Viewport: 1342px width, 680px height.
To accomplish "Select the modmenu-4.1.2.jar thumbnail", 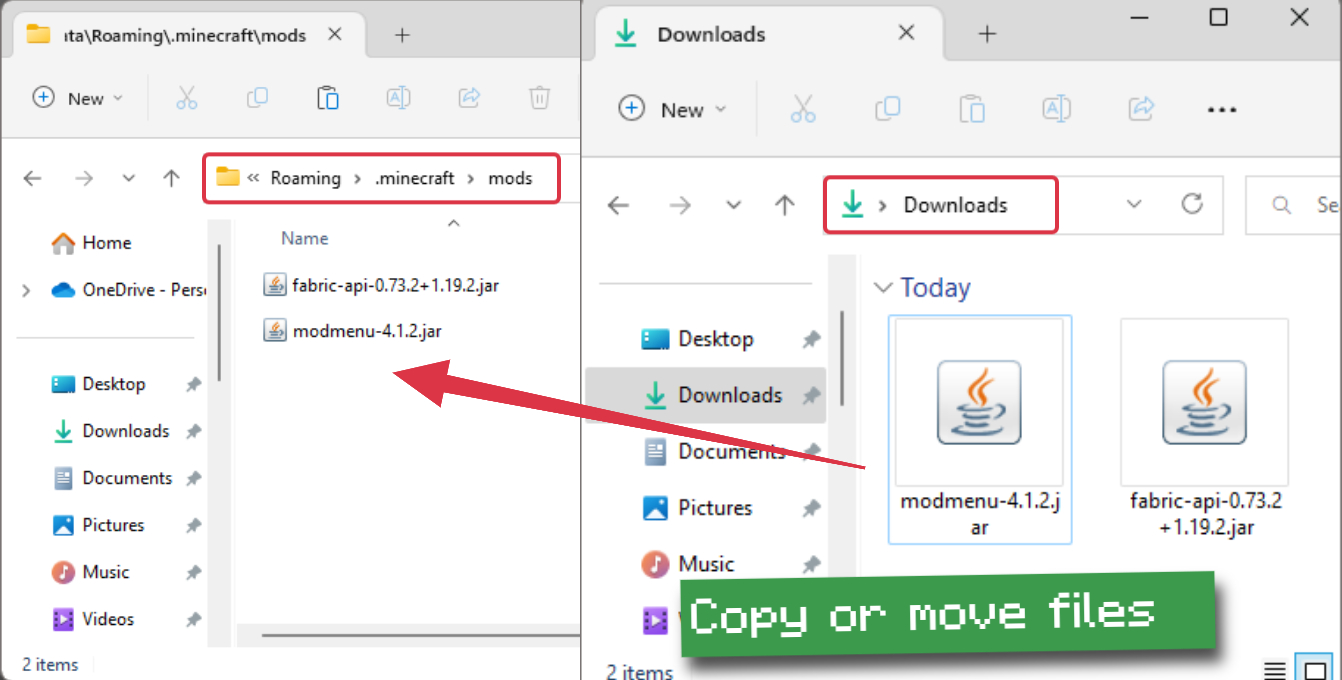I will coord(979,400).
